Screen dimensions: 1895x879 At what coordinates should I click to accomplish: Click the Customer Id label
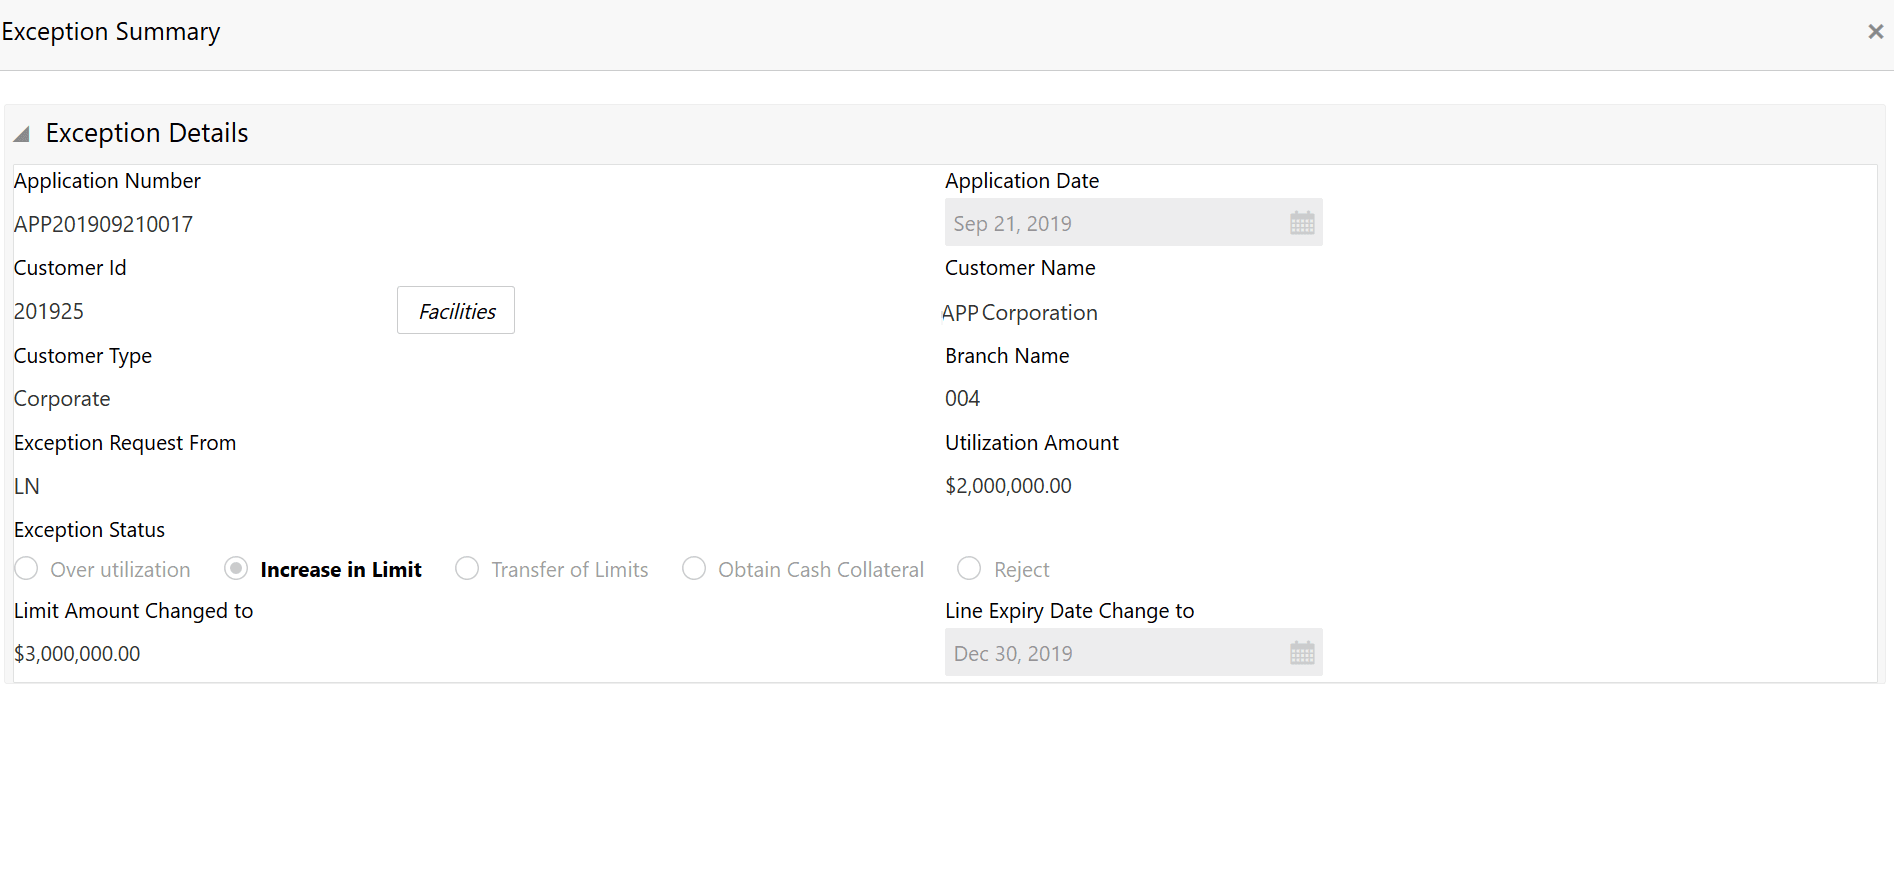70,268
